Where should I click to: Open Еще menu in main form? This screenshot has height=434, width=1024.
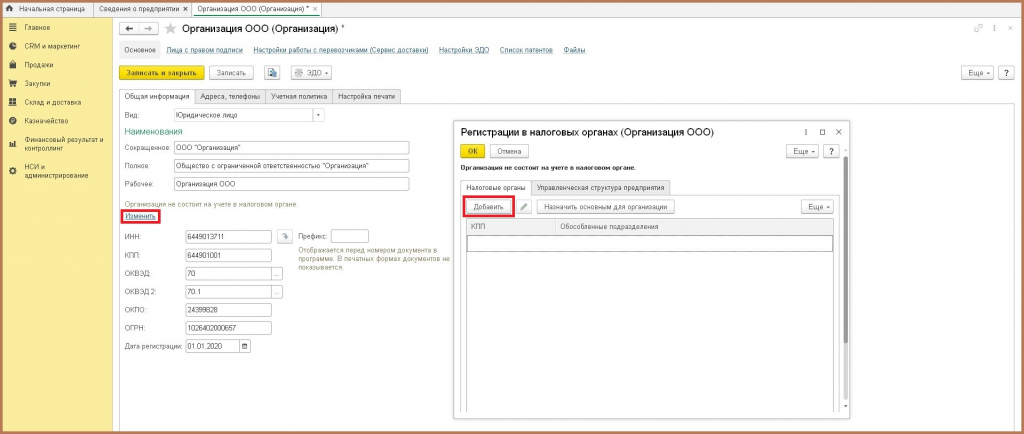[978, 73]
